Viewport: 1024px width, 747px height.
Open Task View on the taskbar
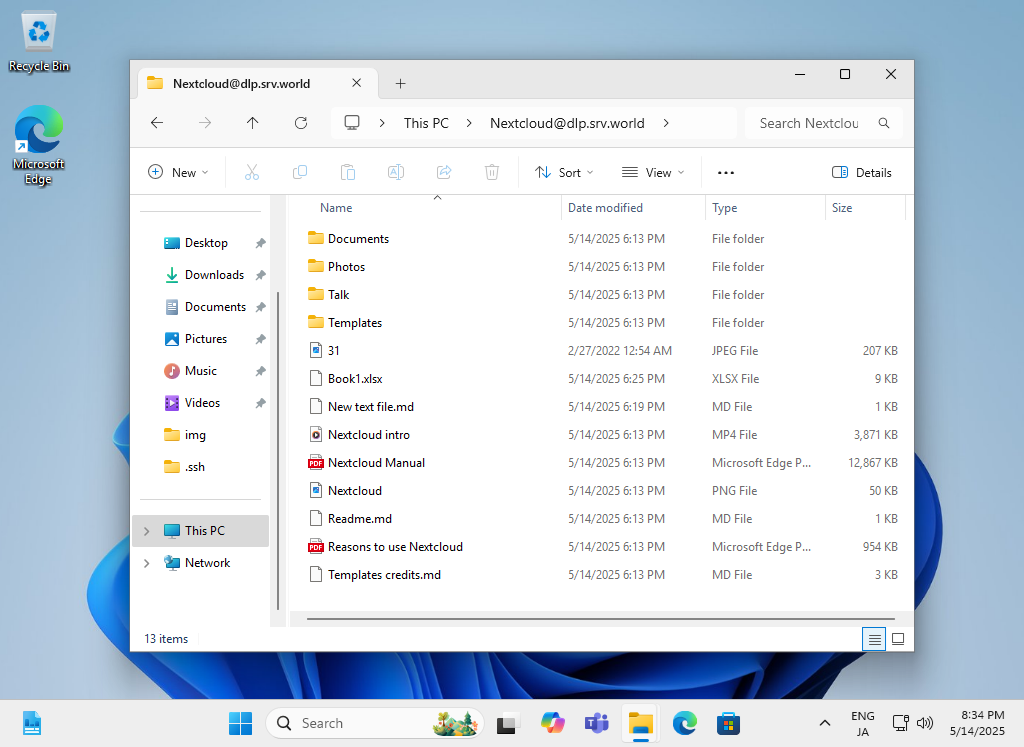click(509, 723)
